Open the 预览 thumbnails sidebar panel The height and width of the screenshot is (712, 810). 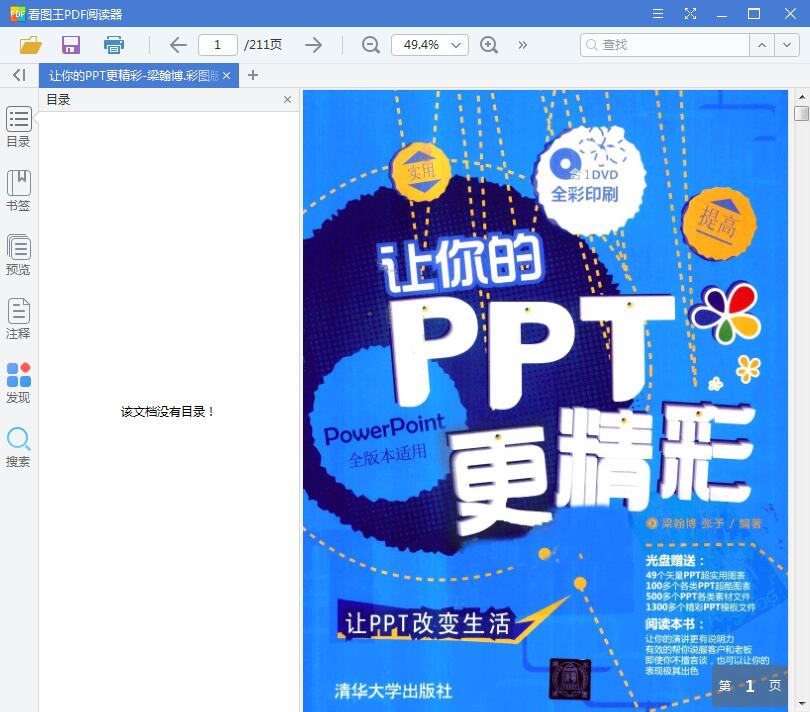click(x=19, y=255)
